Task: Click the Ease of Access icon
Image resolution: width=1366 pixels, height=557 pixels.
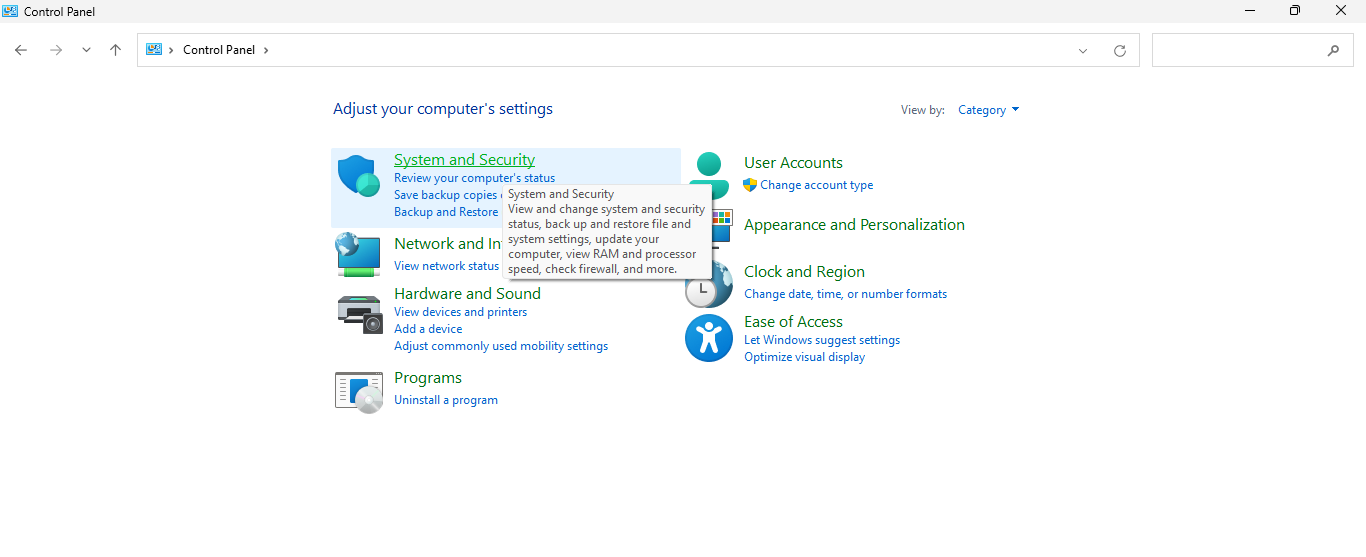Action: click(708, 338)
